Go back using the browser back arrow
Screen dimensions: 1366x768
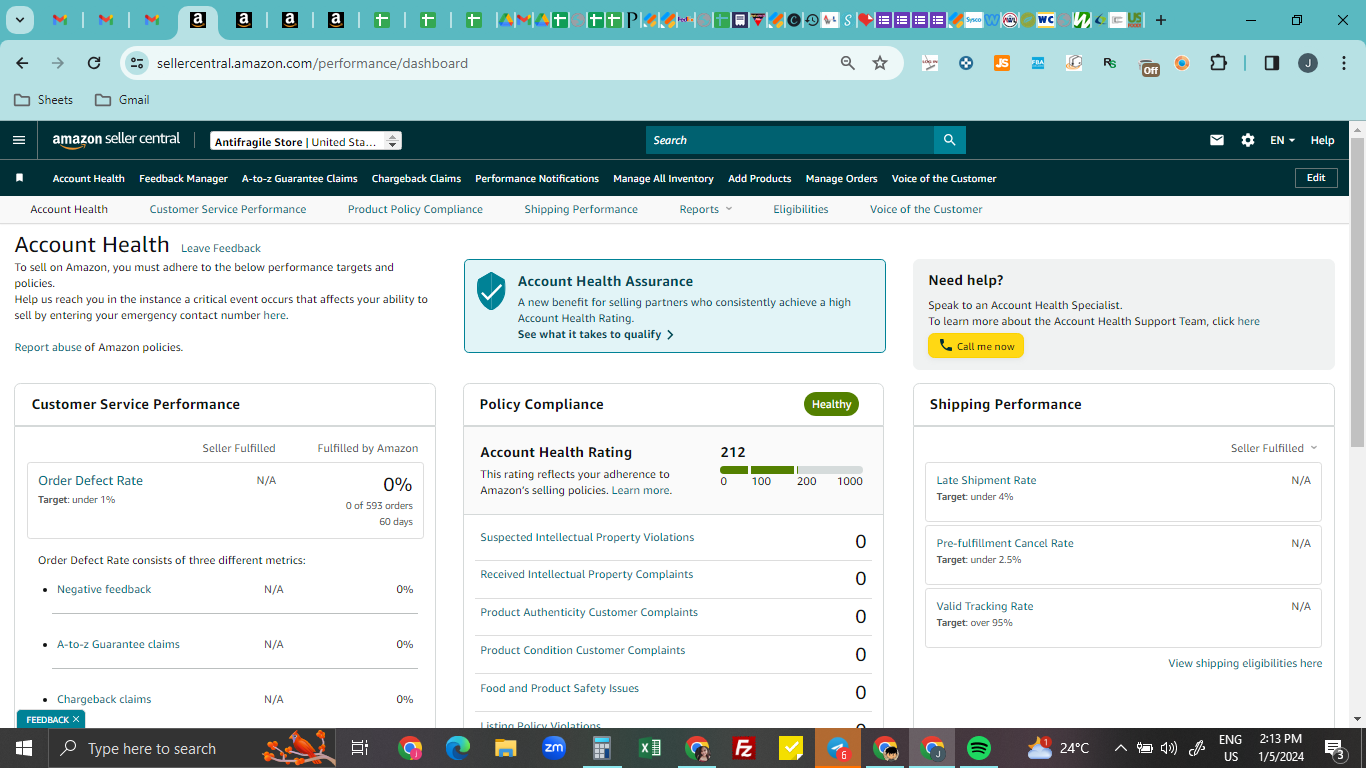tap(22, 63)
